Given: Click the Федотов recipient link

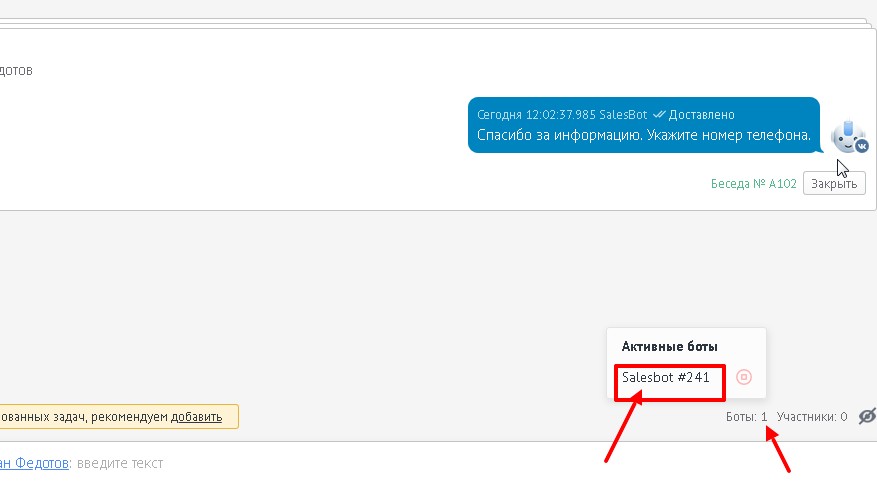Looking at the screenshot, I should tap(34, 463).
